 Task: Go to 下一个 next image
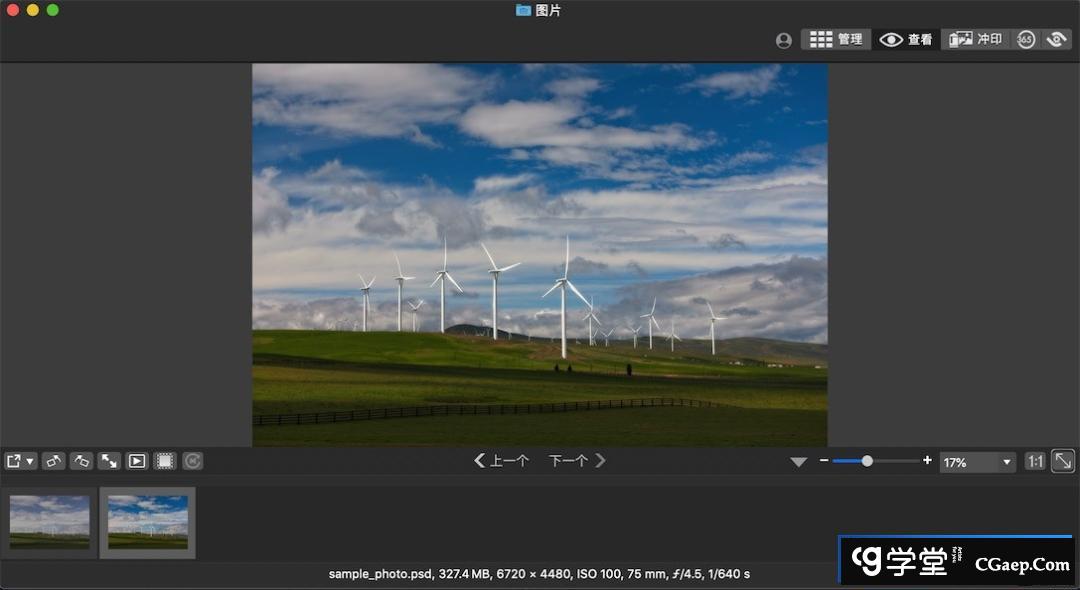[x=577, y=461]
